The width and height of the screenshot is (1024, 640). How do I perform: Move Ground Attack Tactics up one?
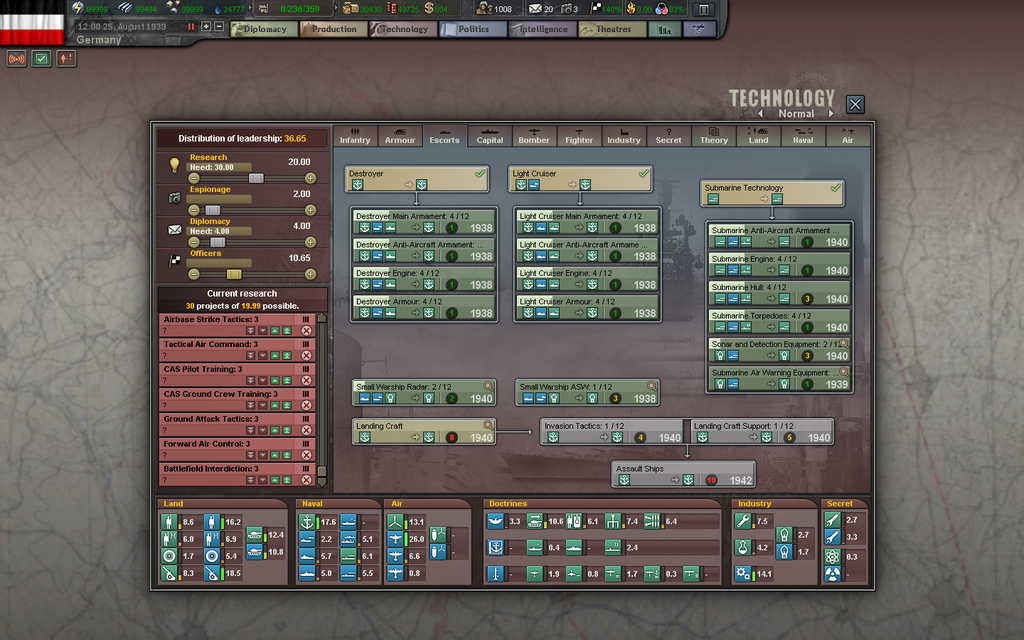pos(274,430)
